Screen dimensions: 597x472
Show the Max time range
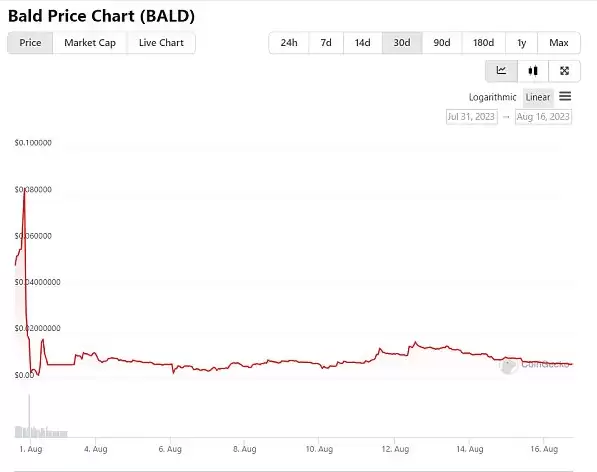(559, 43)
